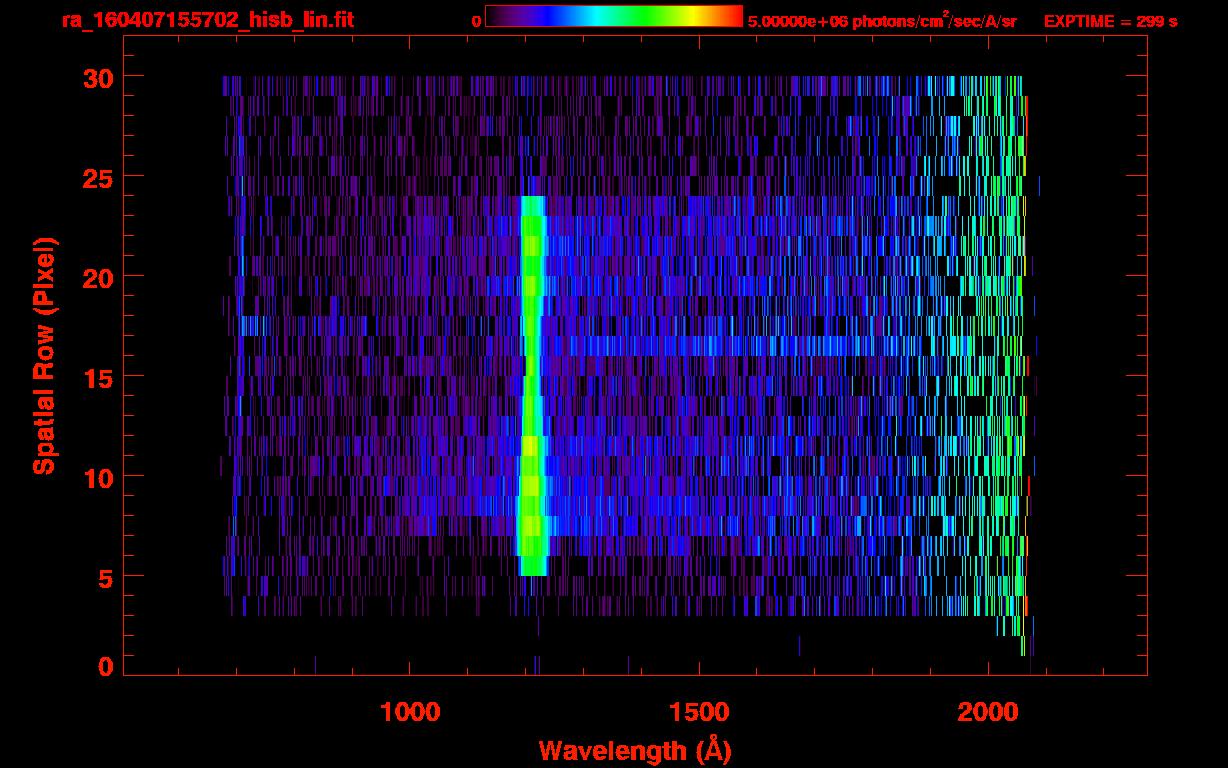
Task: Select the 1500 wavelength tick label
Action: tap(698, 712)
